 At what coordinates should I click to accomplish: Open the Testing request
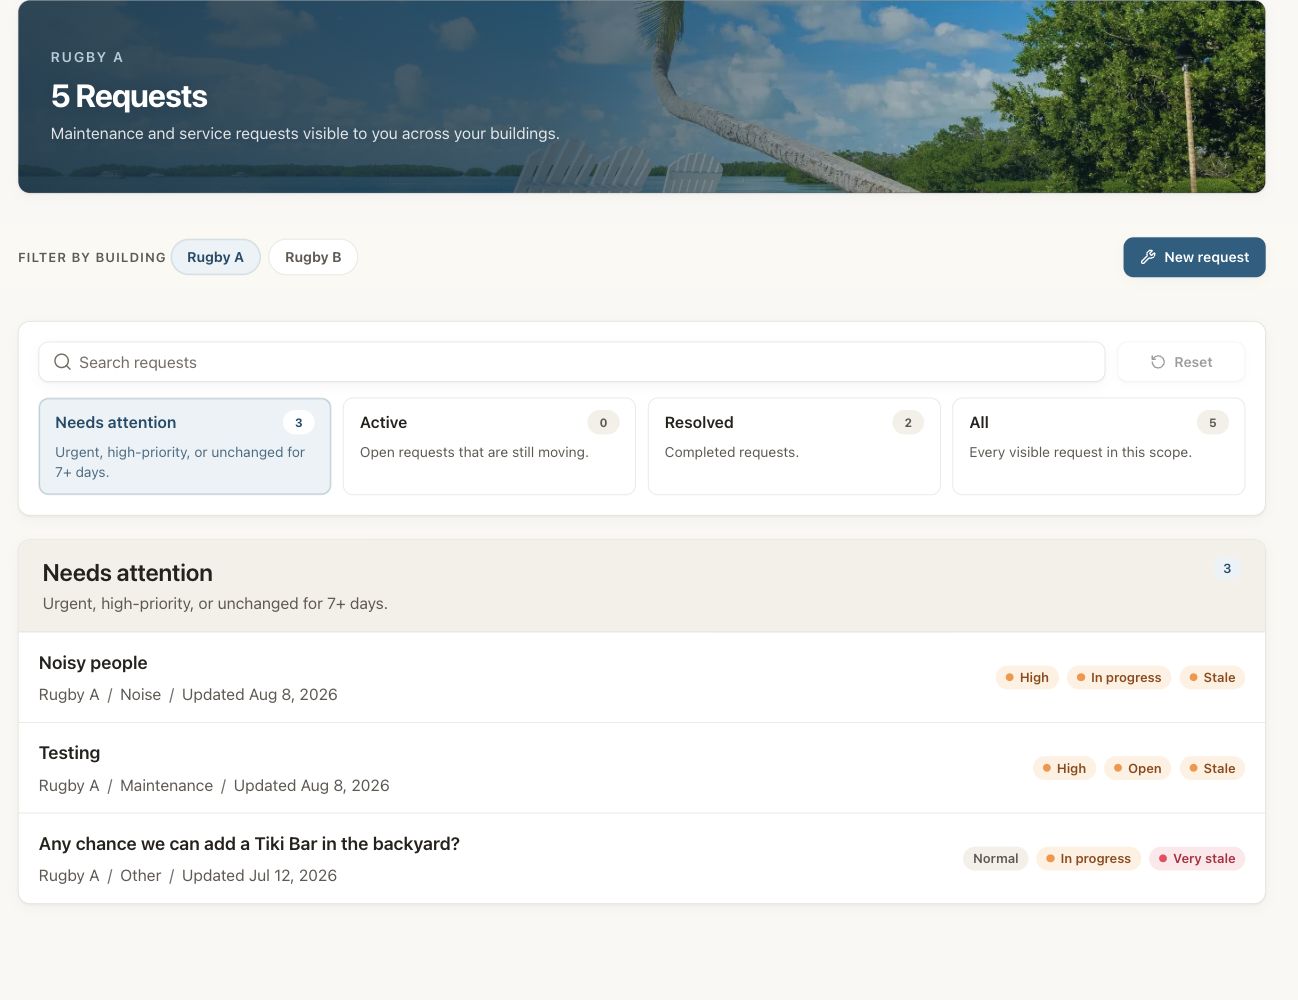pyautogui.click(x=642, y=768)
